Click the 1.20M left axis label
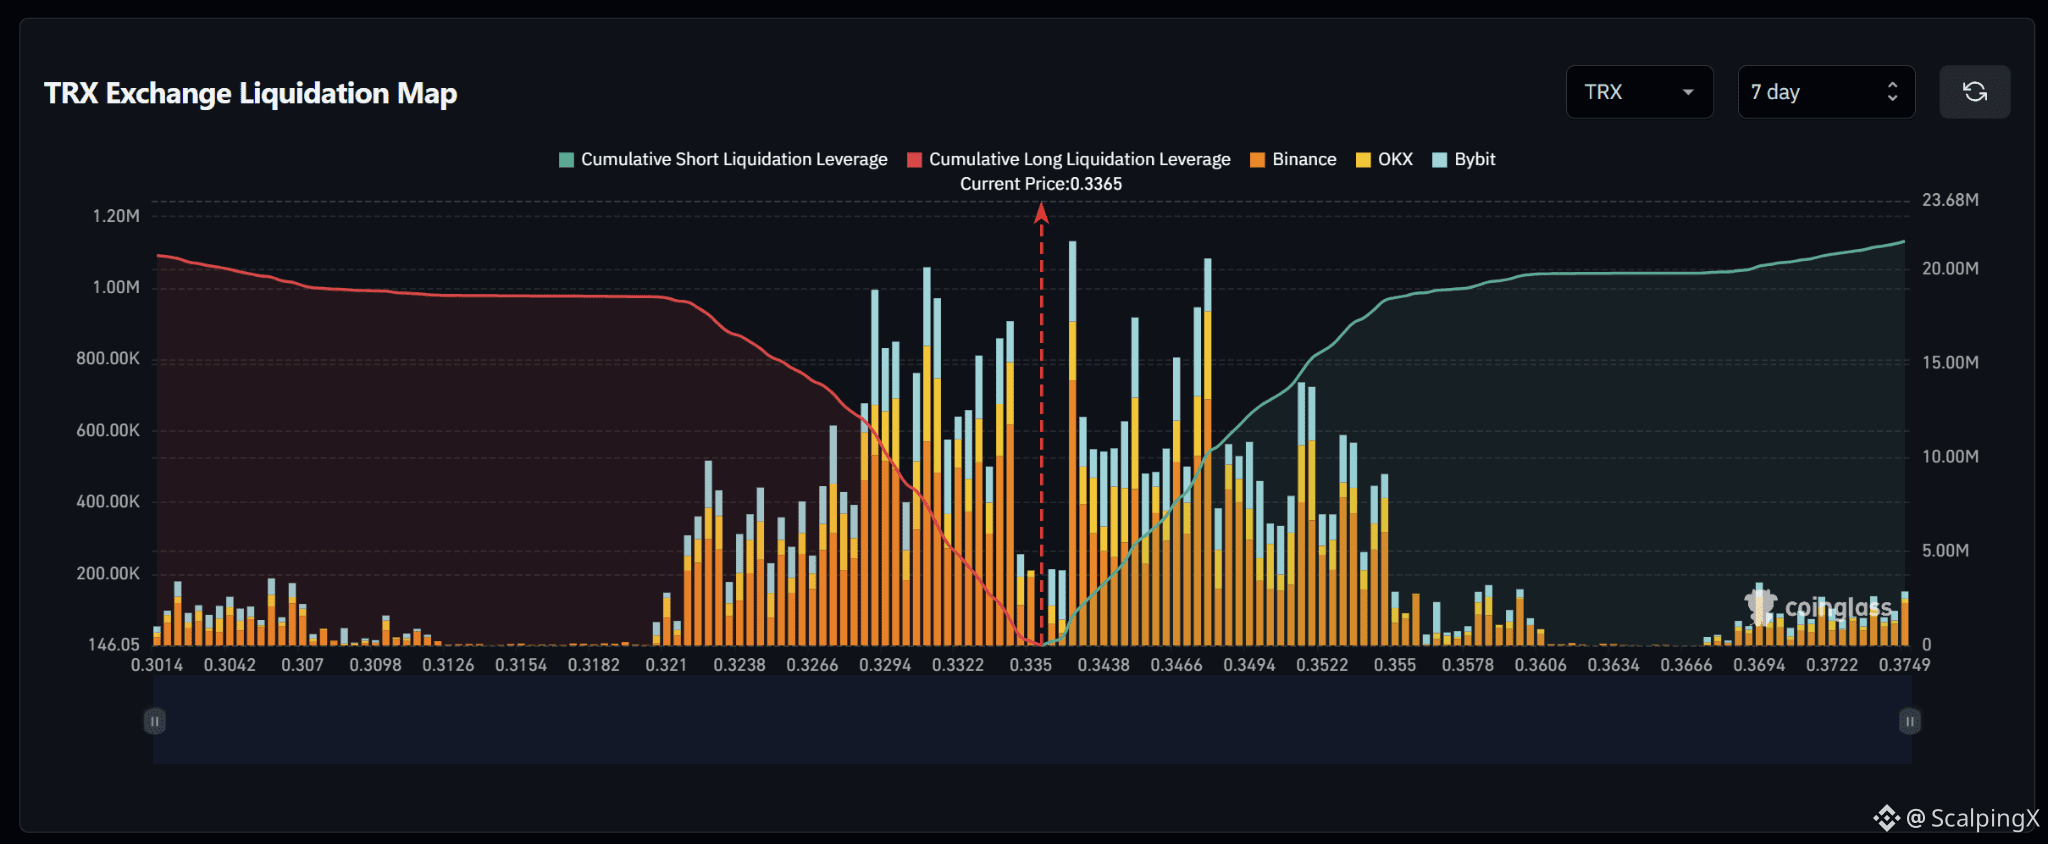Viewport: 2048px width, 844px height. (x=116, y=216)
